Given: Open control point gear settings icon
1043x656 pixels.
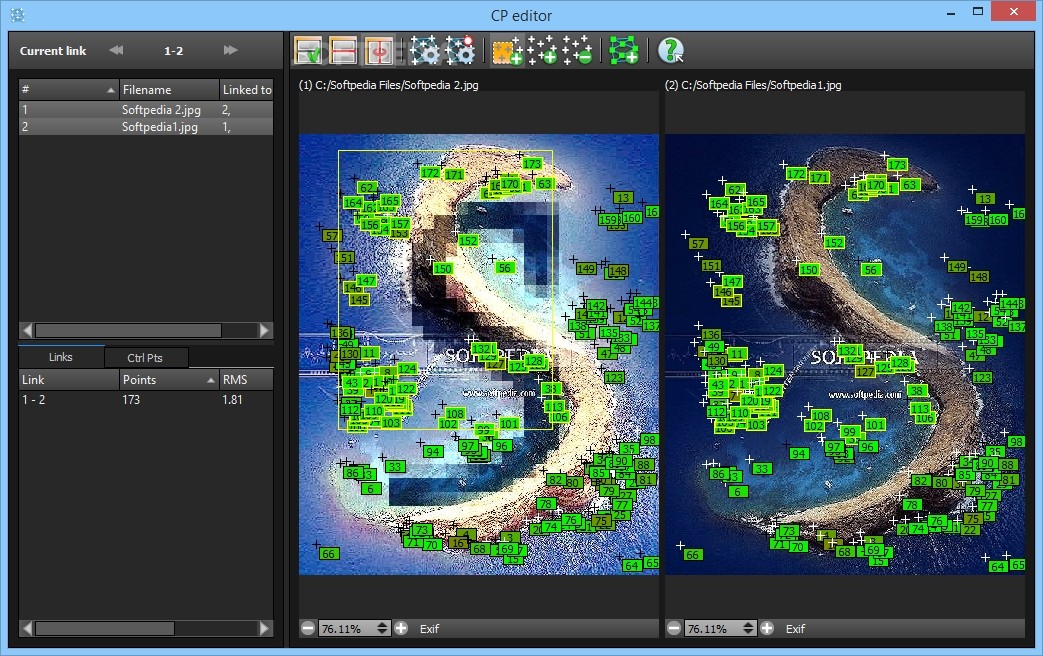Looking at the screenshot, I should pyautogui.click(x=424, y=51).
